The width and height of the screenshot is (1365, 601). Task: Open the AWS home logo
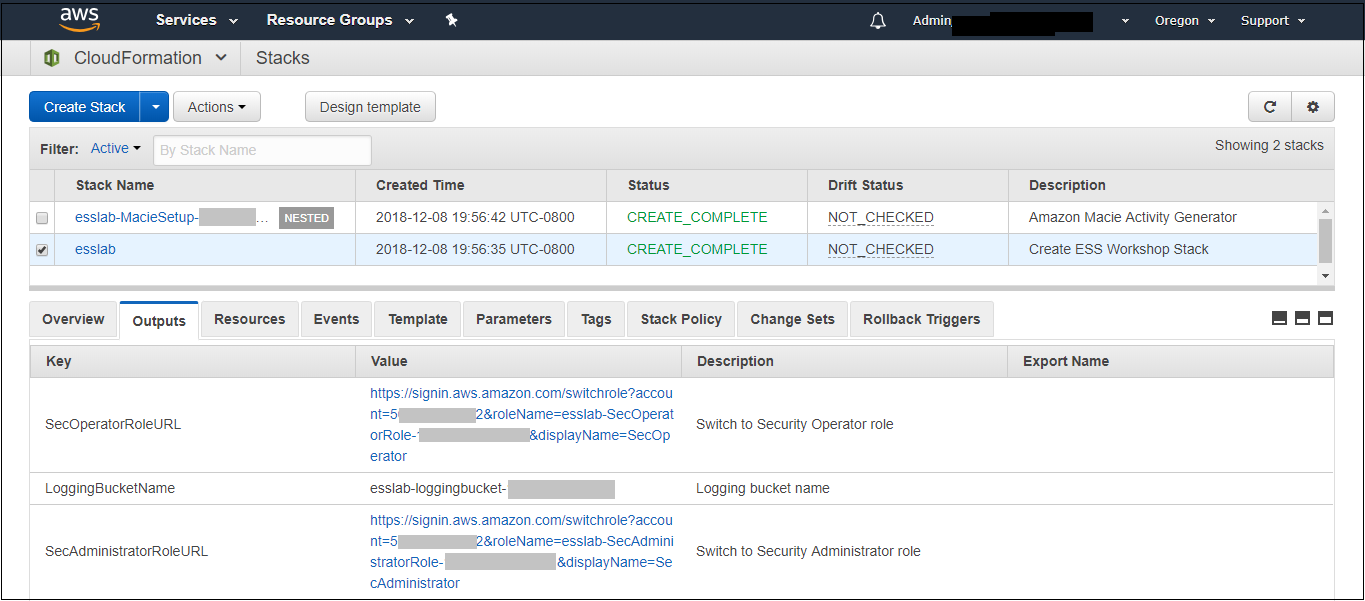coord(80,20)
